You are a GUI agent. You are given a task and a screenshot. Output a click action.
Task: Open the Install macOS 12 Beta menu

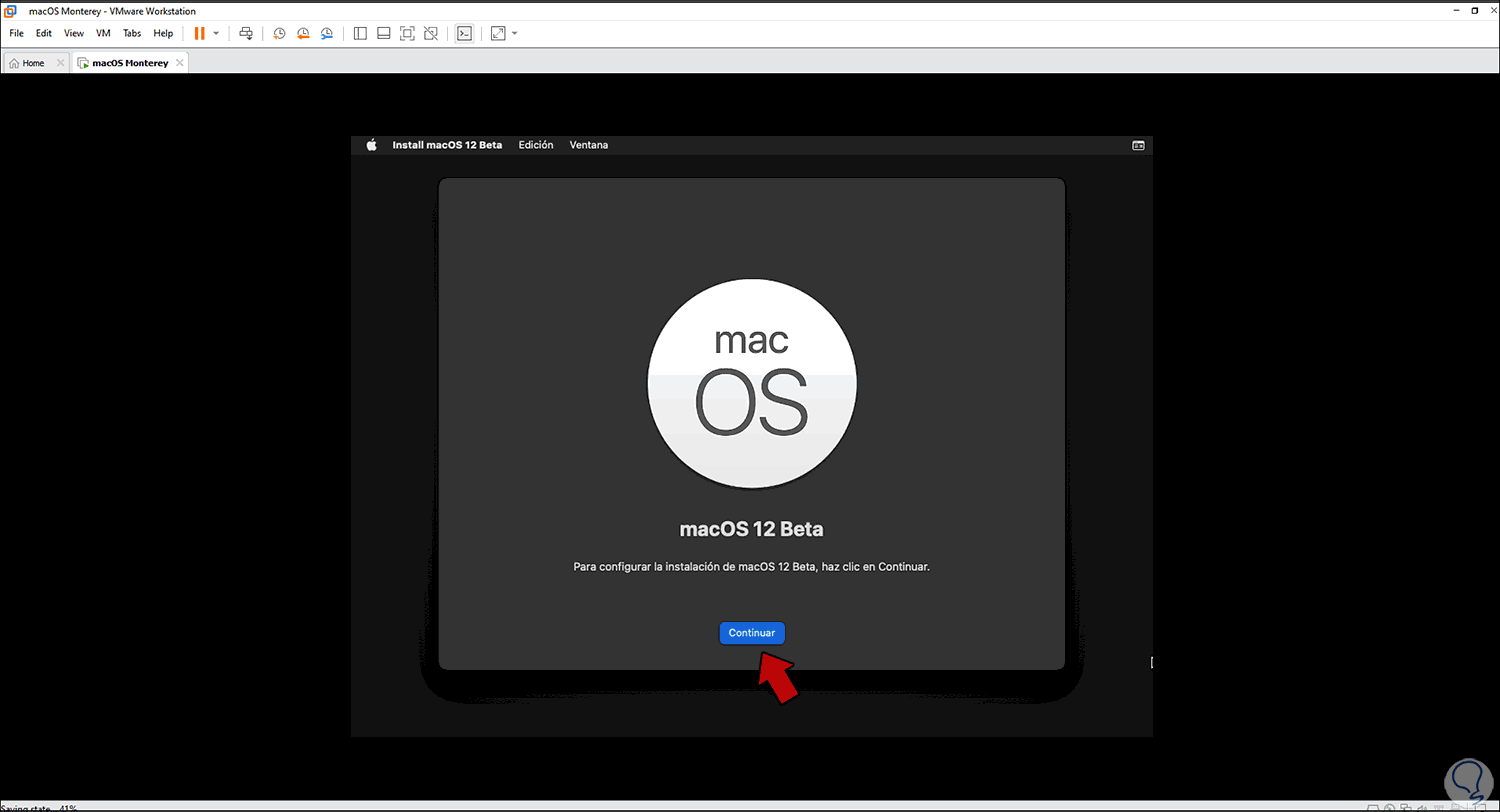click(447, 145)
